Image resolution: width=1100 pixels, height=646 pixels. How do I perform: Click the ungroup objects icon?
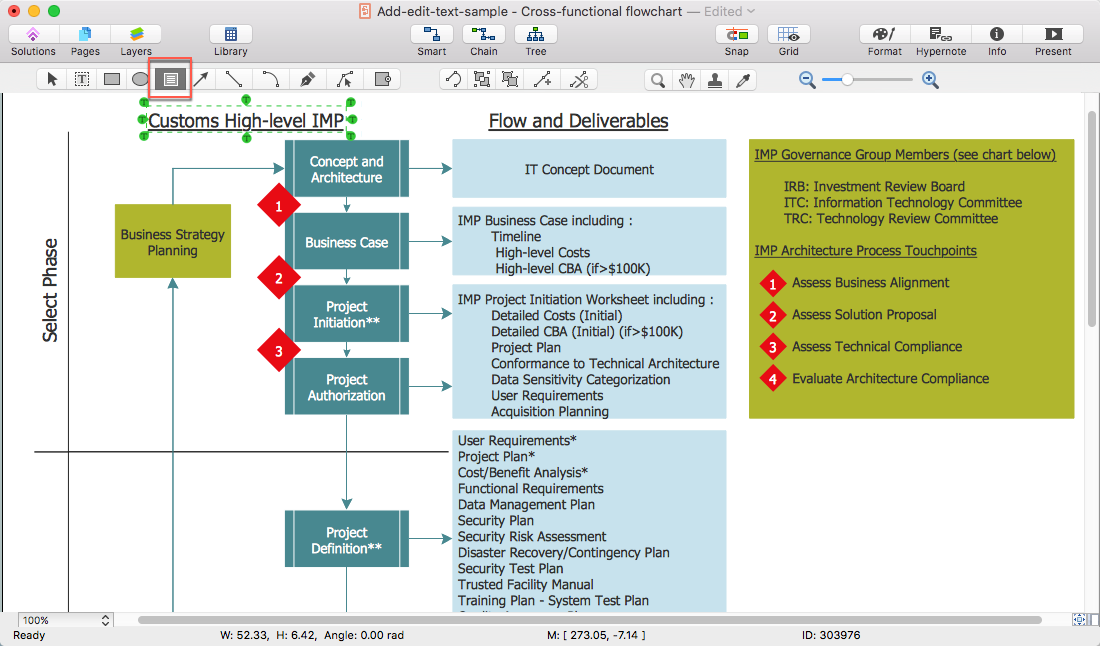click(510, 79)
